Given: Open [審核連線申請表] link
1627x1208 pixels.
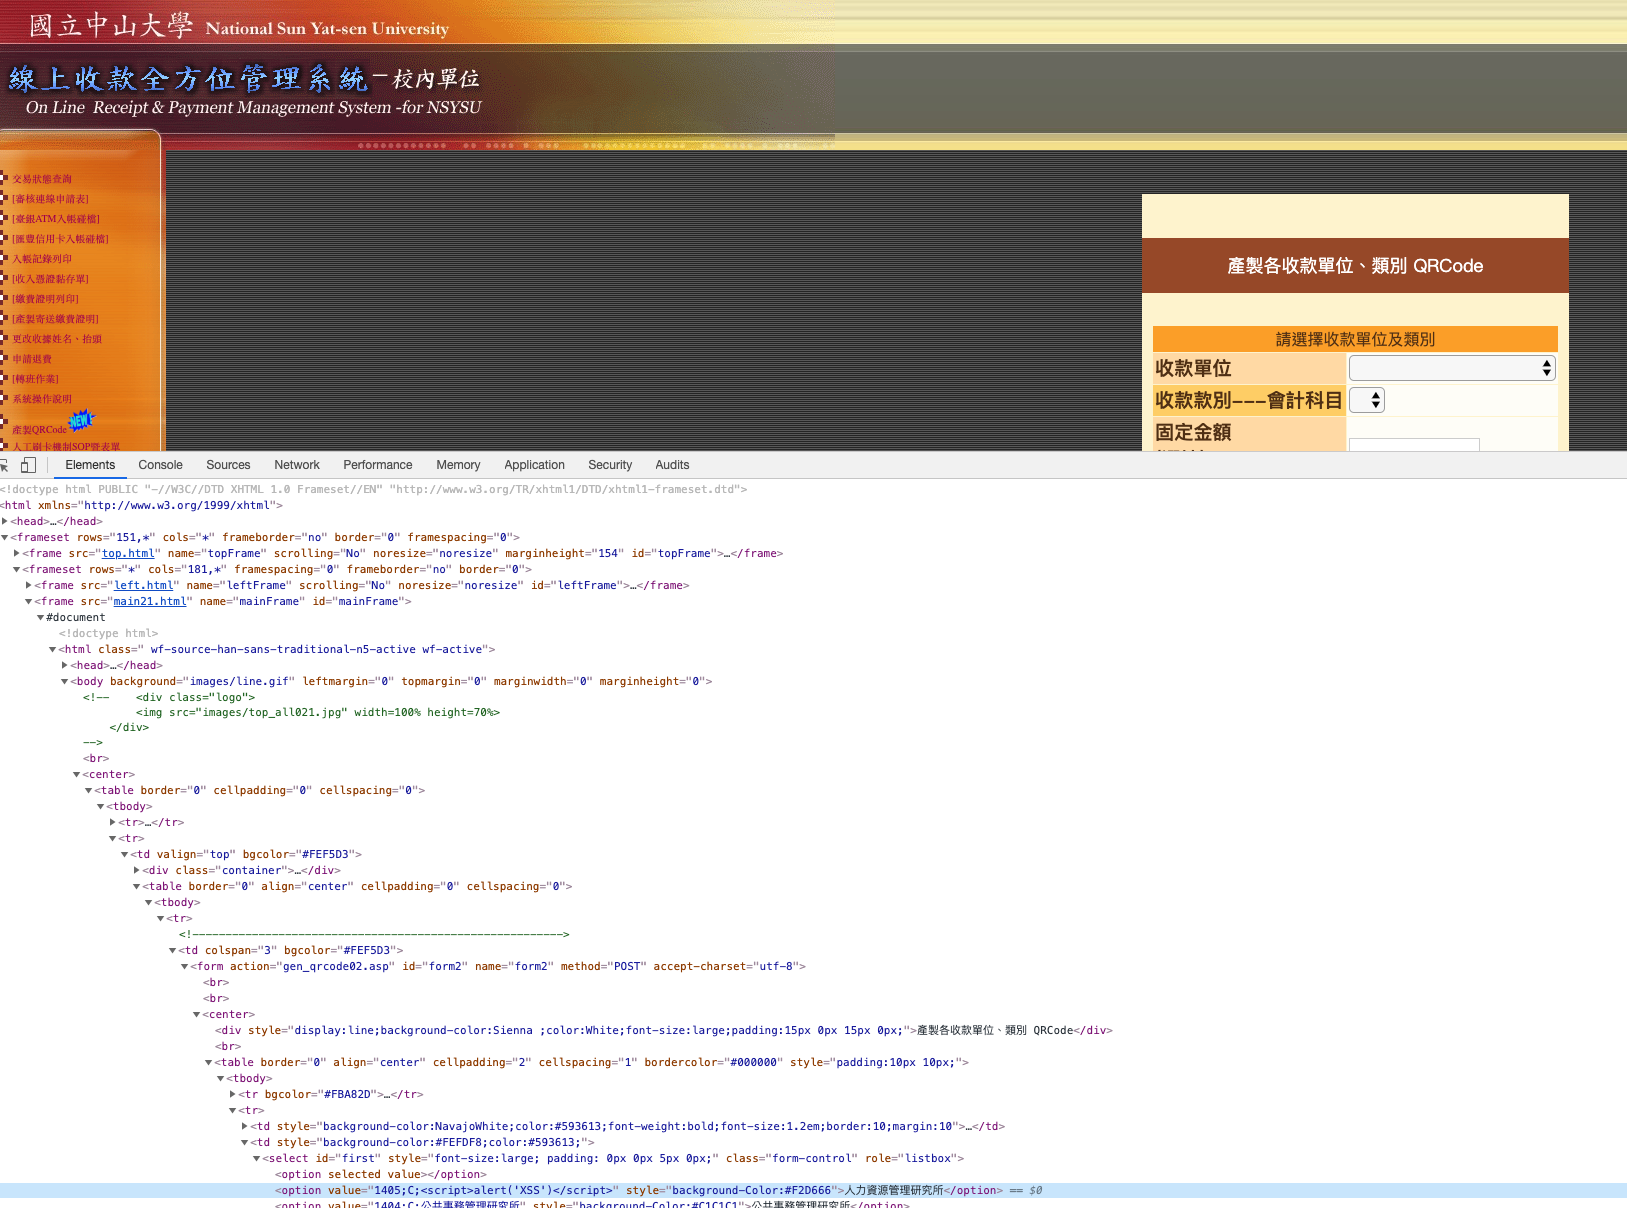Looking at the screenshot, I should point(50,199).
